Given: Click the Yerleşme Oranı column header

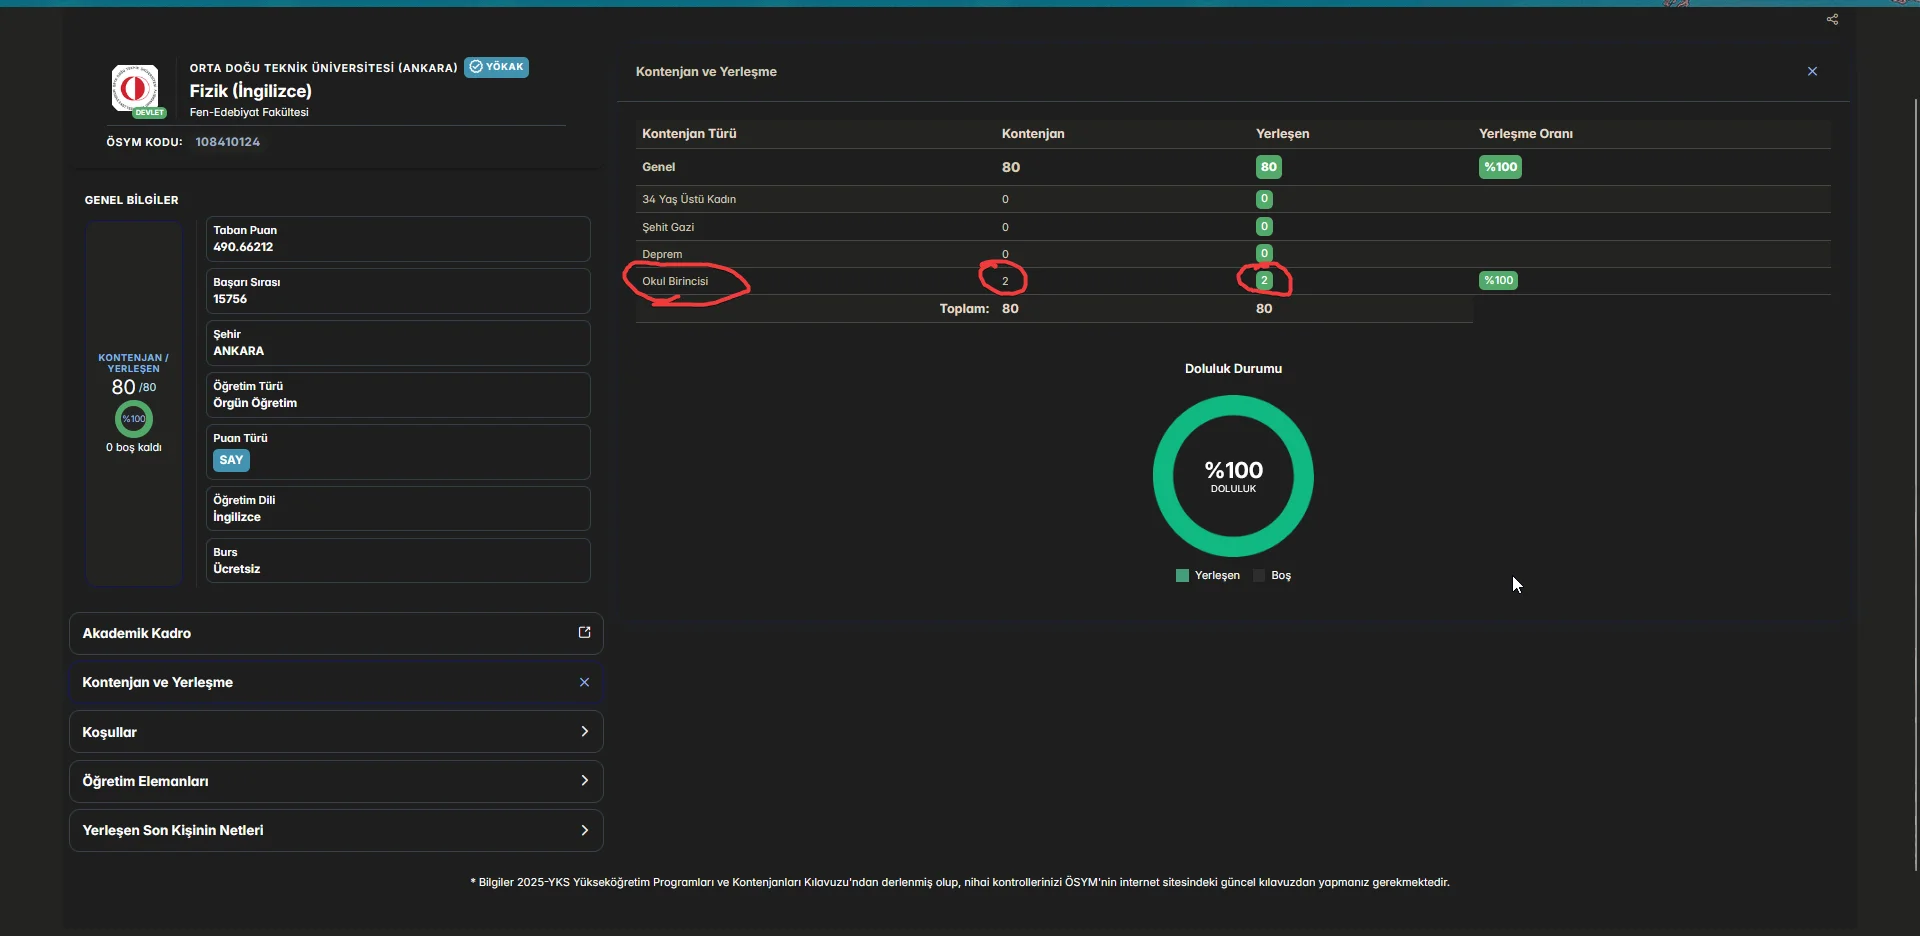Looking at the screenshot, I should 1526,133.
